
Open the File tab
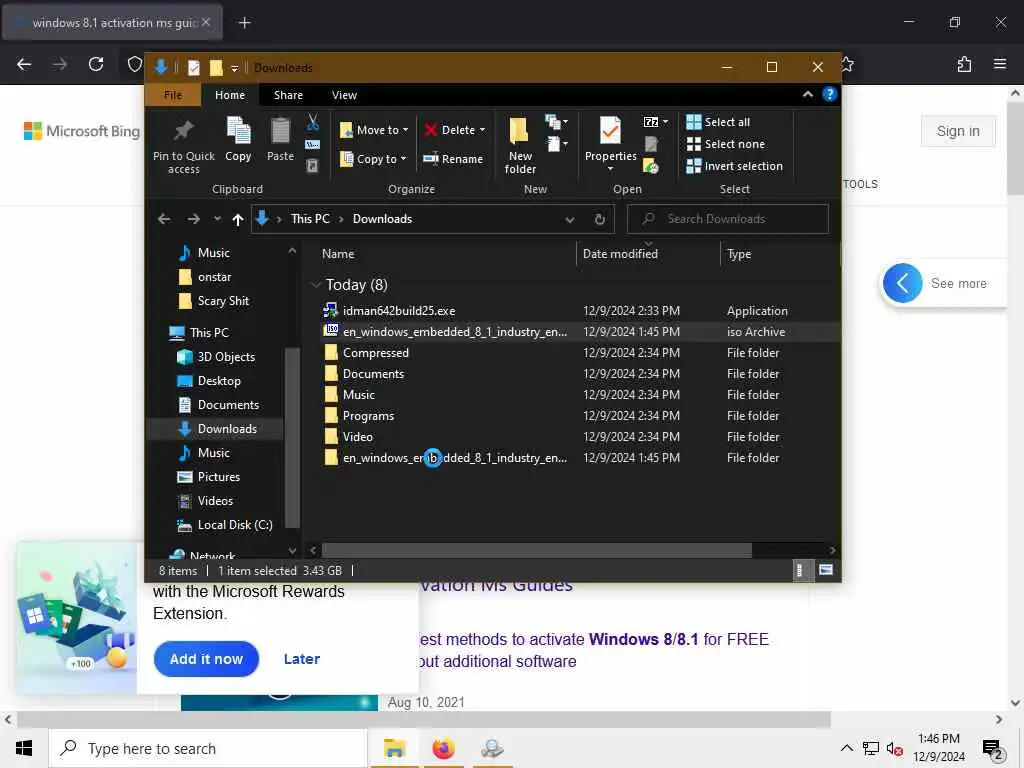point(173,95)
